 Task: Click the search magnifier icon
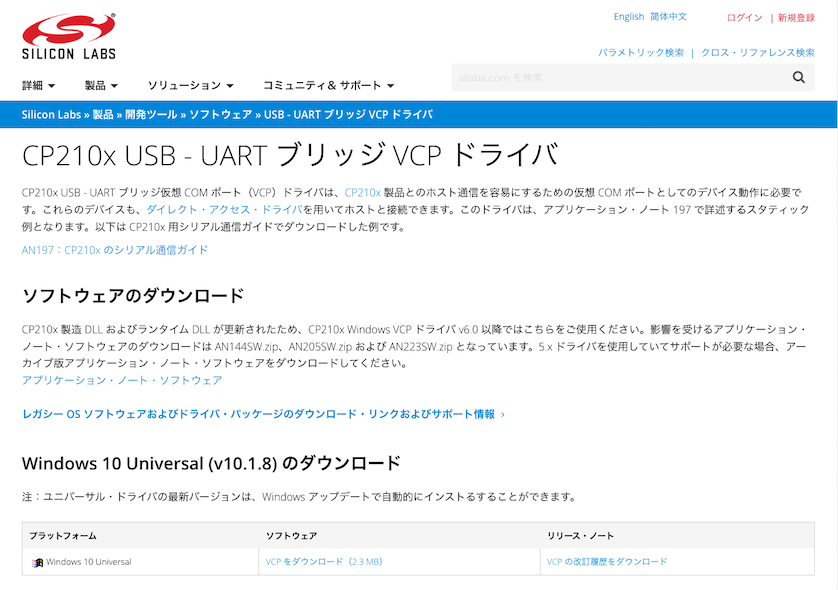798,77
